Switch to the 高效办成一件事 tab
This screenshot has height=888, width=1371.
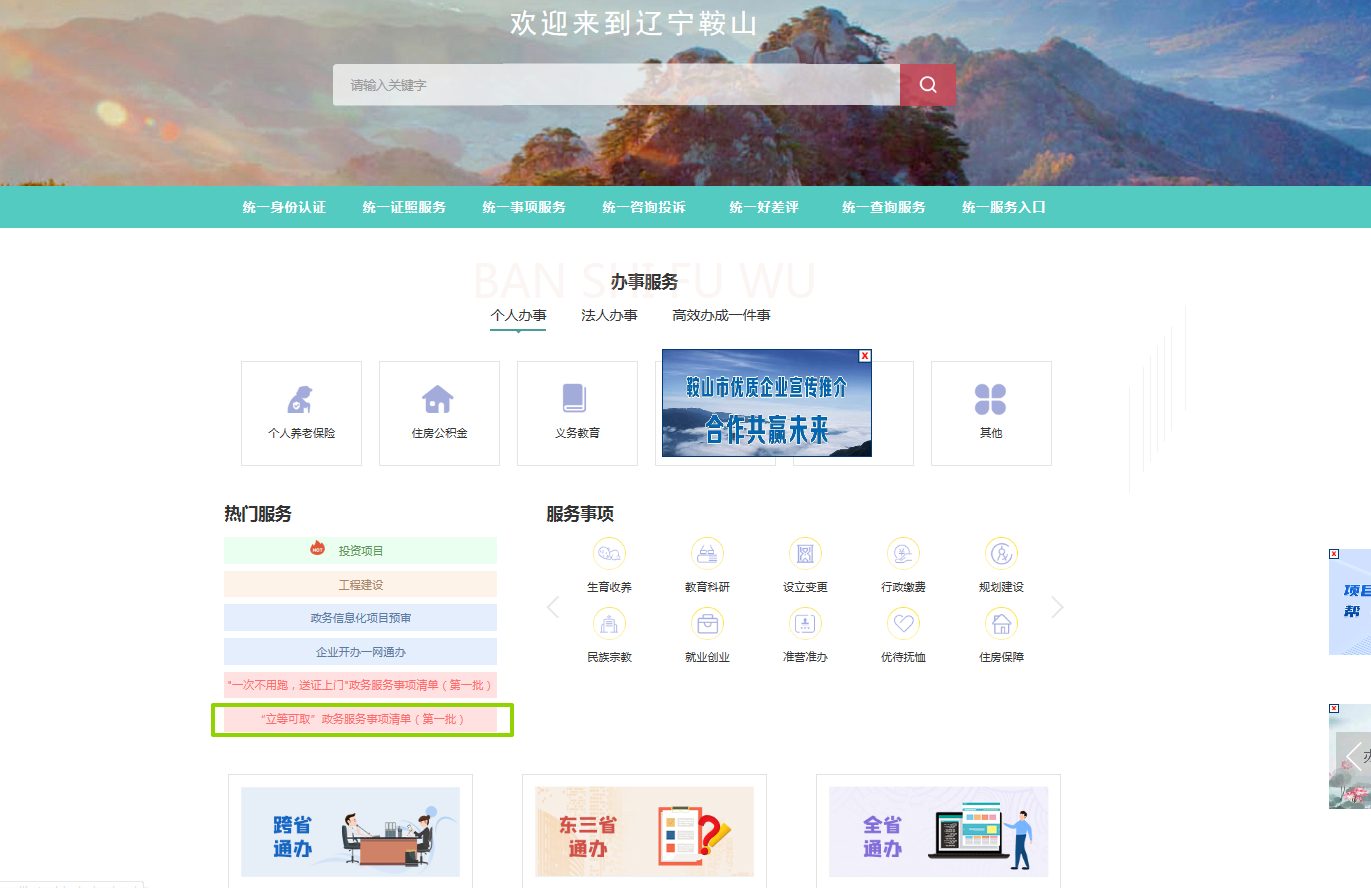point(721,315)
